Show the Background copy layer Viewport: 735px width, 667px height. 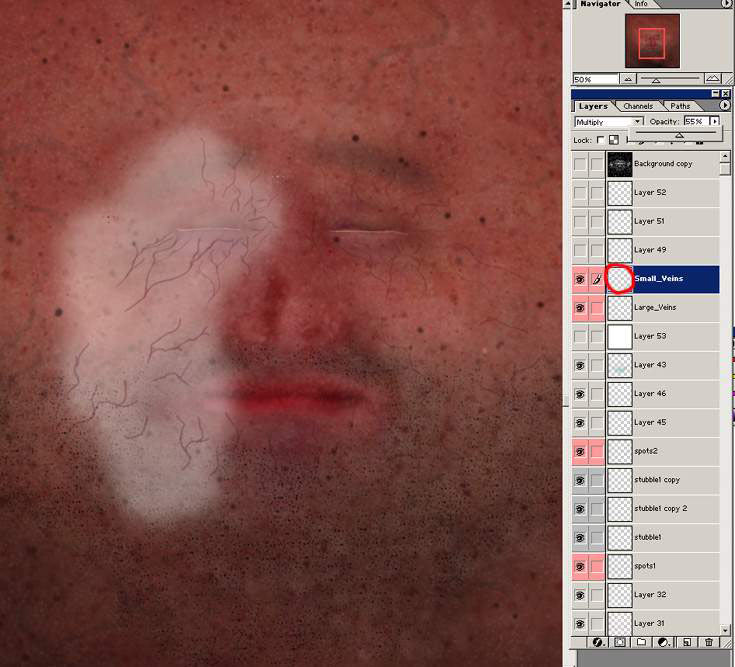pyautogui.click(x=580, y=164)
